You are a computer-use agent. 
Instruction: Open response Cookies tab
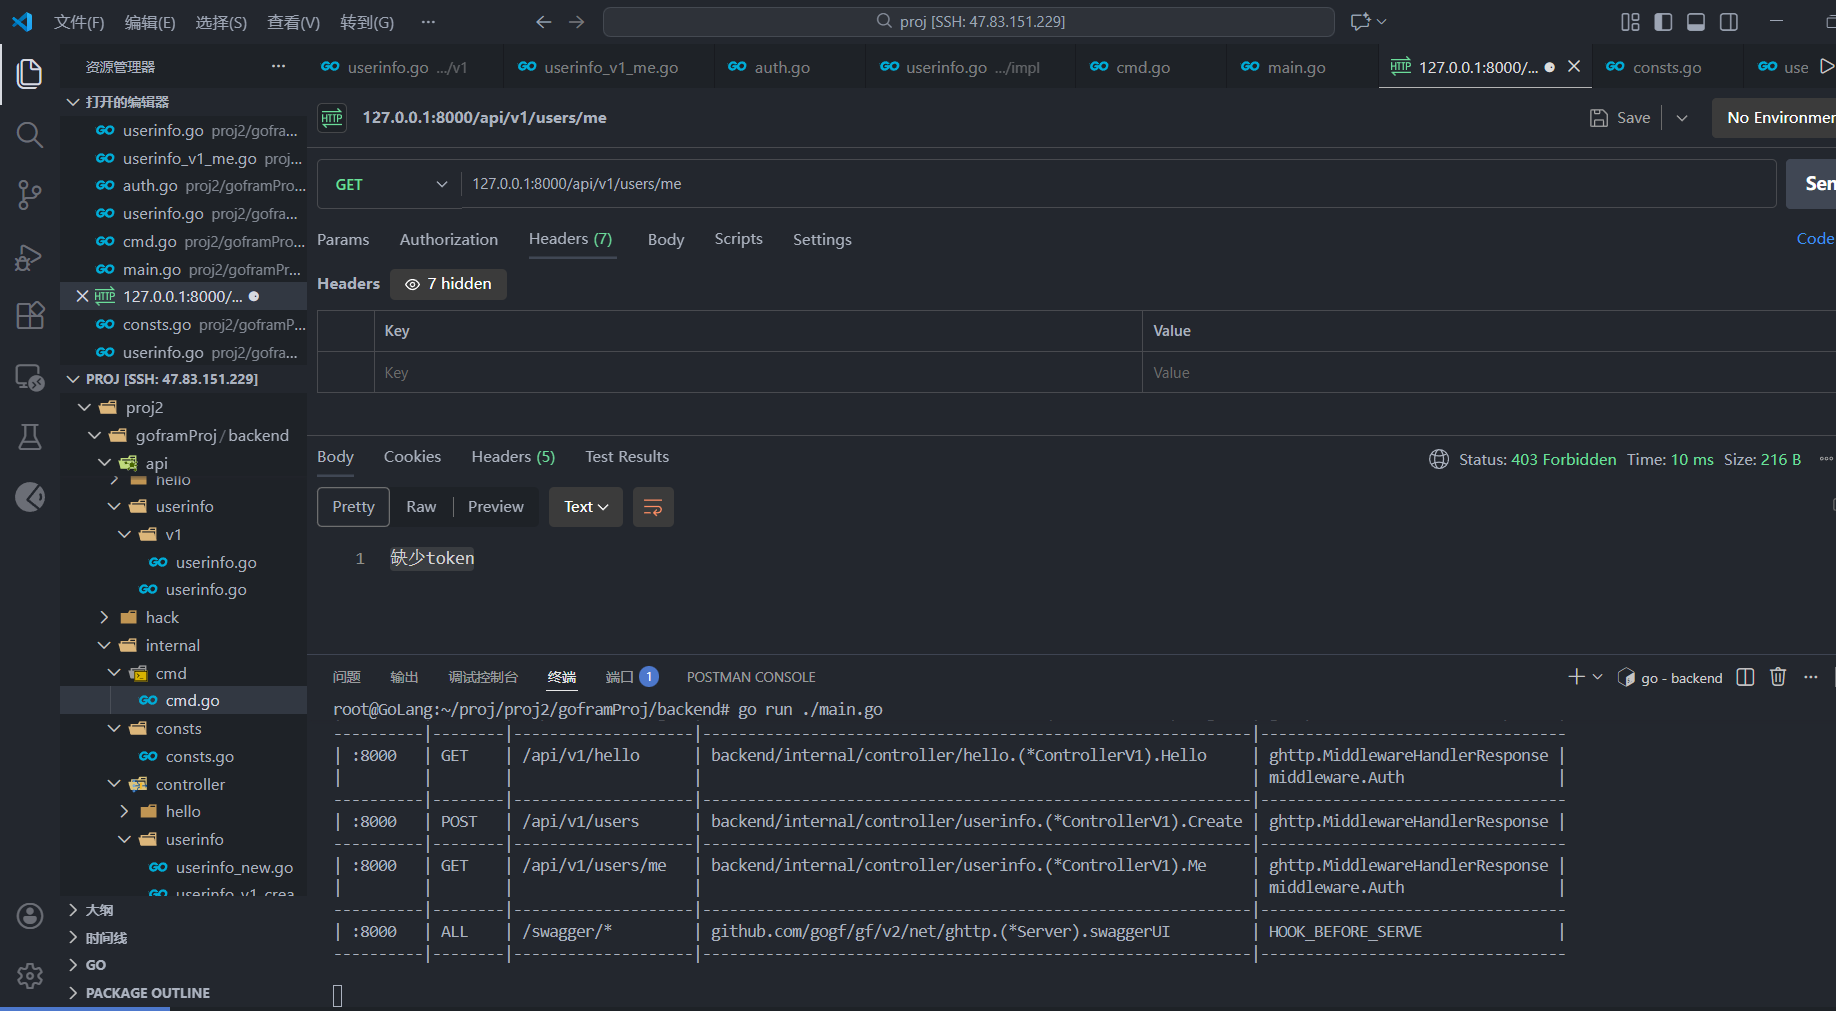(412, 456)
